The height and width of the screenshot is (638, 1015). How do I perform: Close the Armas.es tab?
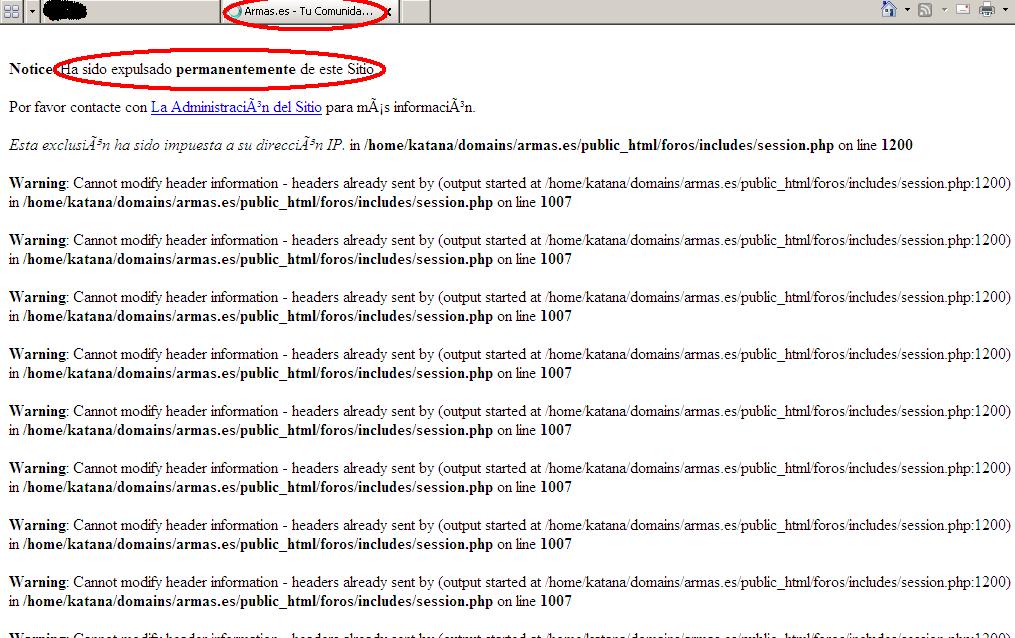point(389,11)
